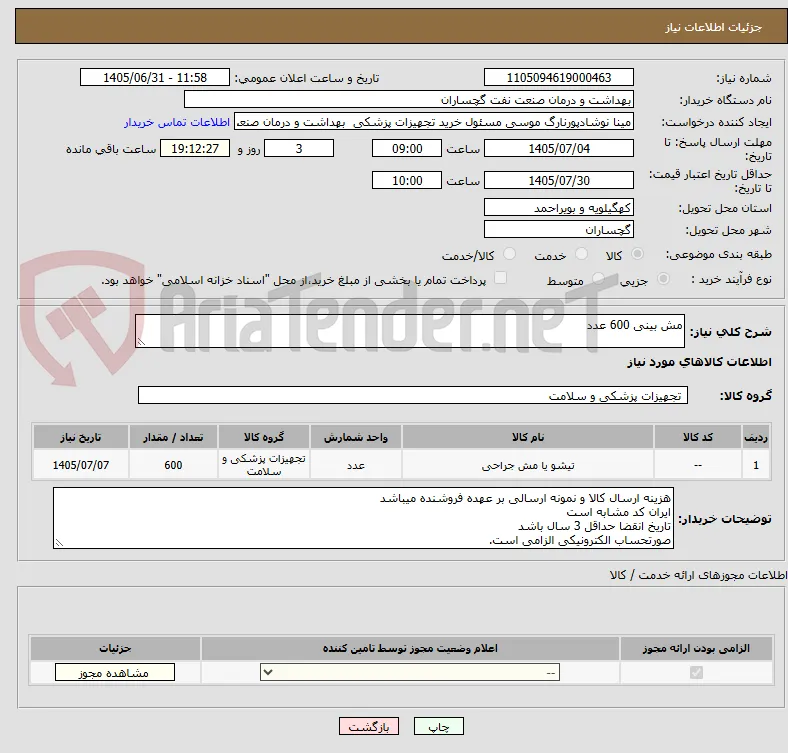788x753 pixels.
Task: Click the unit cell عدد
Action: 356,465
